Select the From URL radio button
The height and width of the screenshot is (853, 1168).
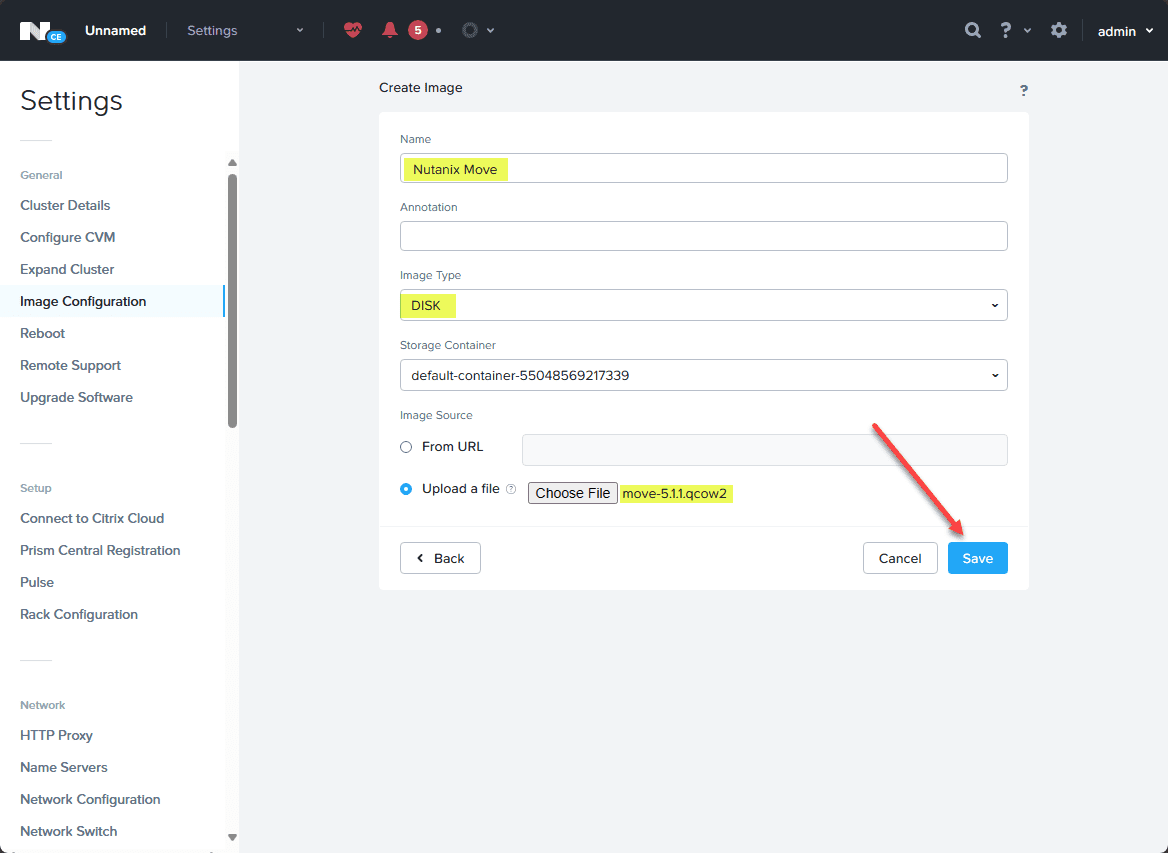coord(406,447)
